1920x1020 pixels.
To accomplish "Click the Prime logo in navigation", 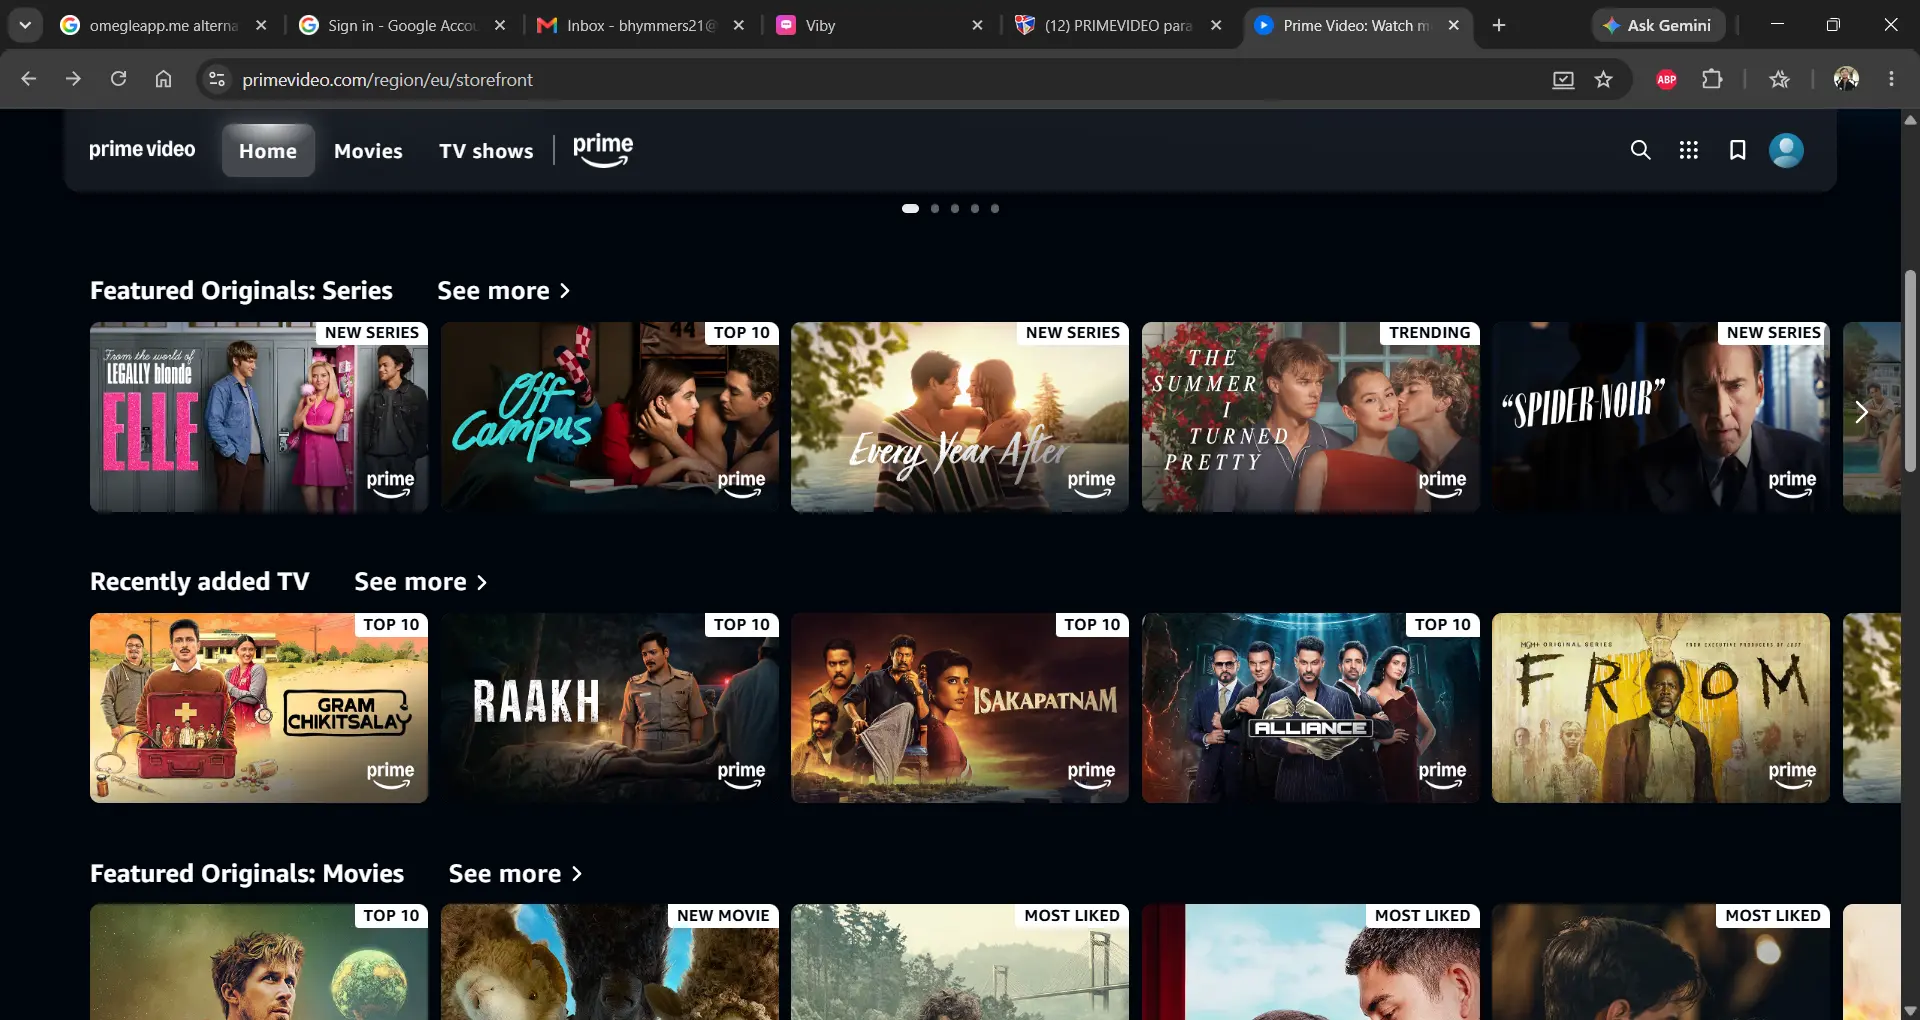I will [x=603, y=150].
